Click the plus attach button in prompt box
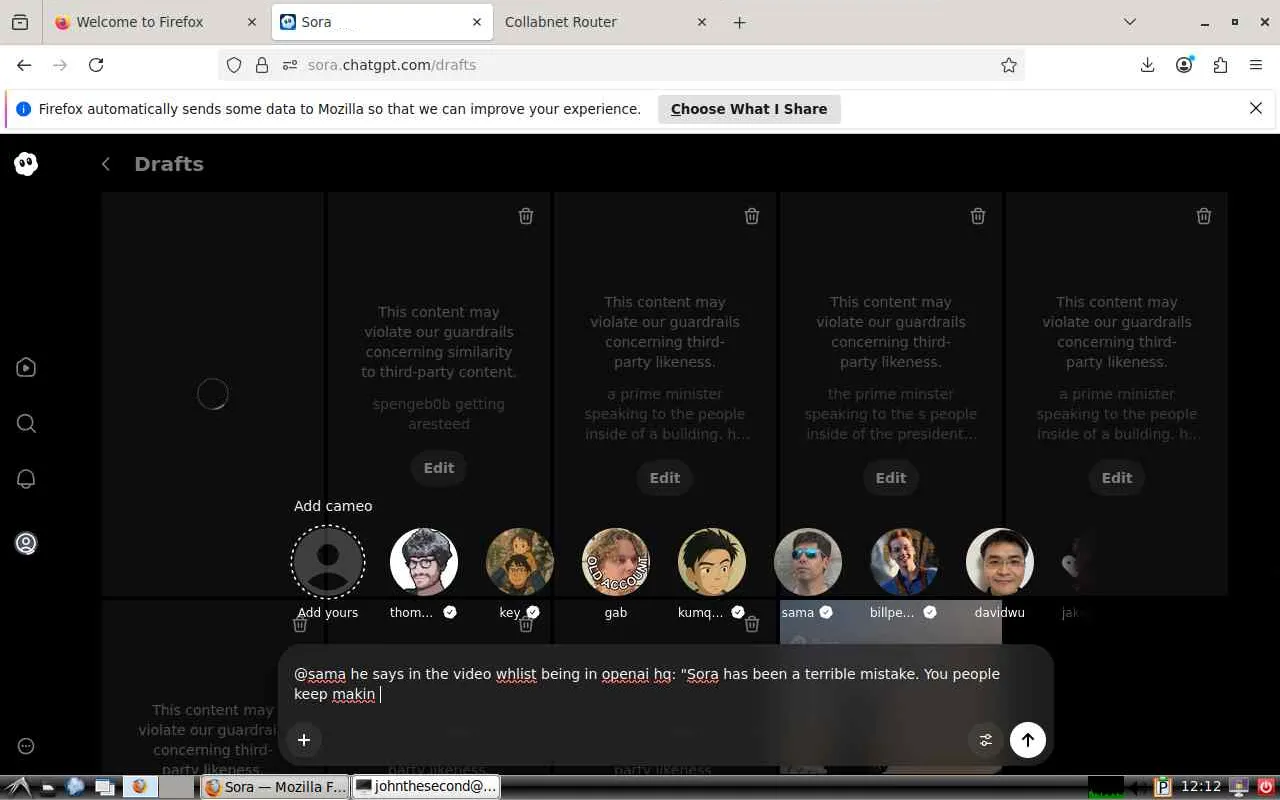Viewport: 1280px width, 800px height. [304, 740]
